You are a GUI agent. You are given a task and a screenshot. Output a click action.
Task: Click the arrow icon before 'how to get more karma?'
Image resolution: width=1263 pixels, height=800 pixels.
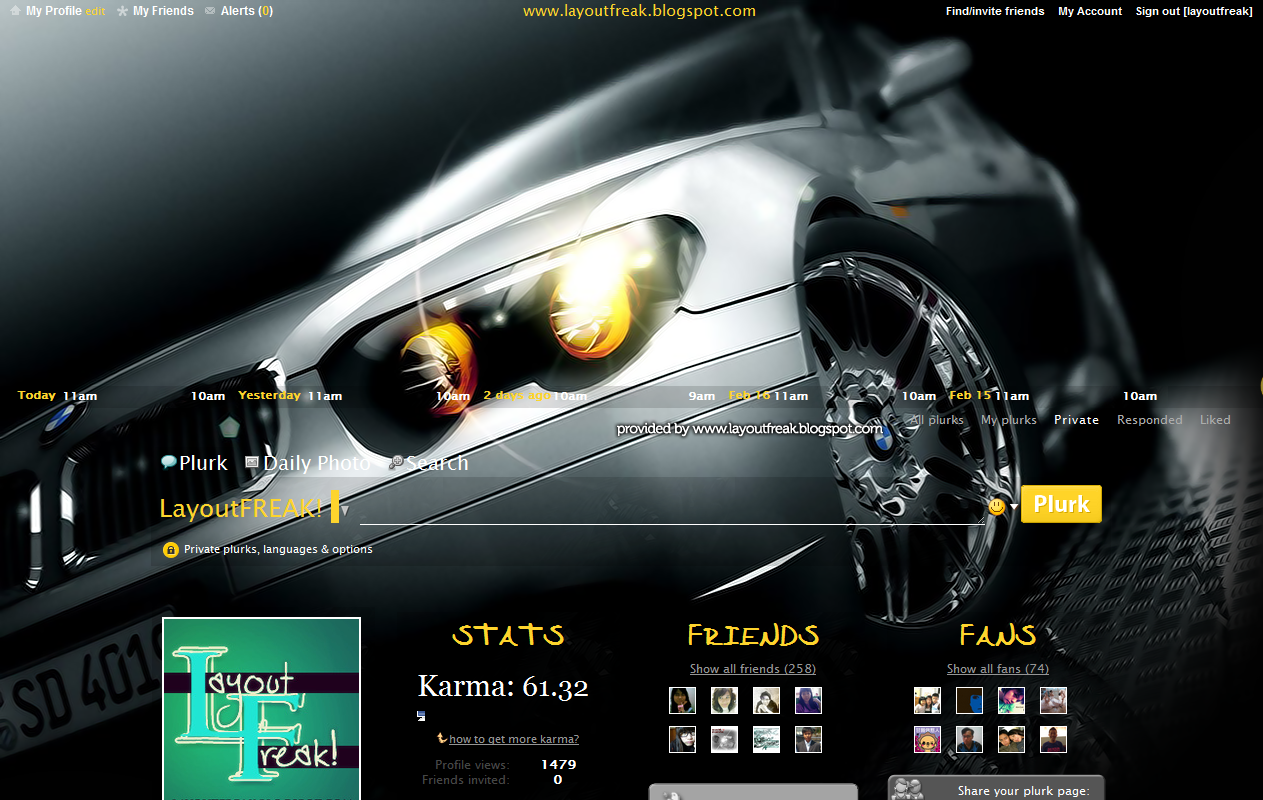point(442,738)
